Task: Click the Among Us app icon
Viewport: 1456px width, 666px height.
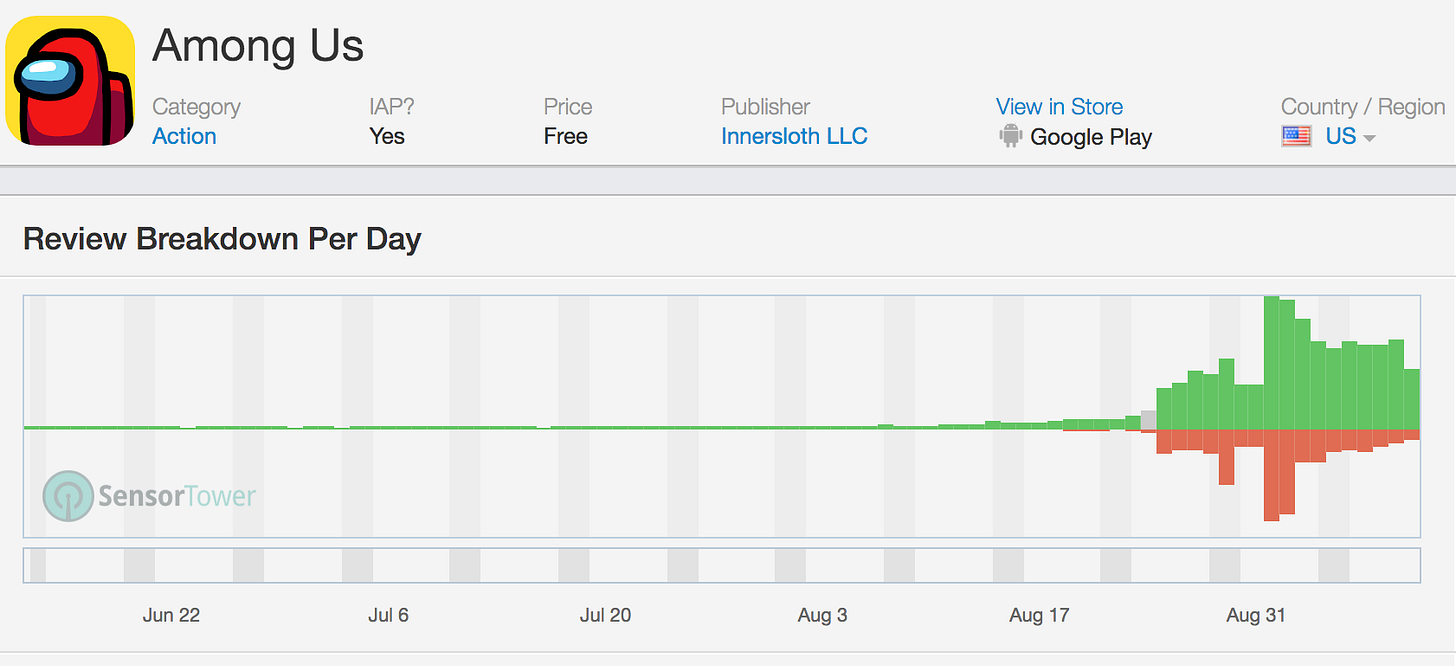Action: click(x=70, y=80)
